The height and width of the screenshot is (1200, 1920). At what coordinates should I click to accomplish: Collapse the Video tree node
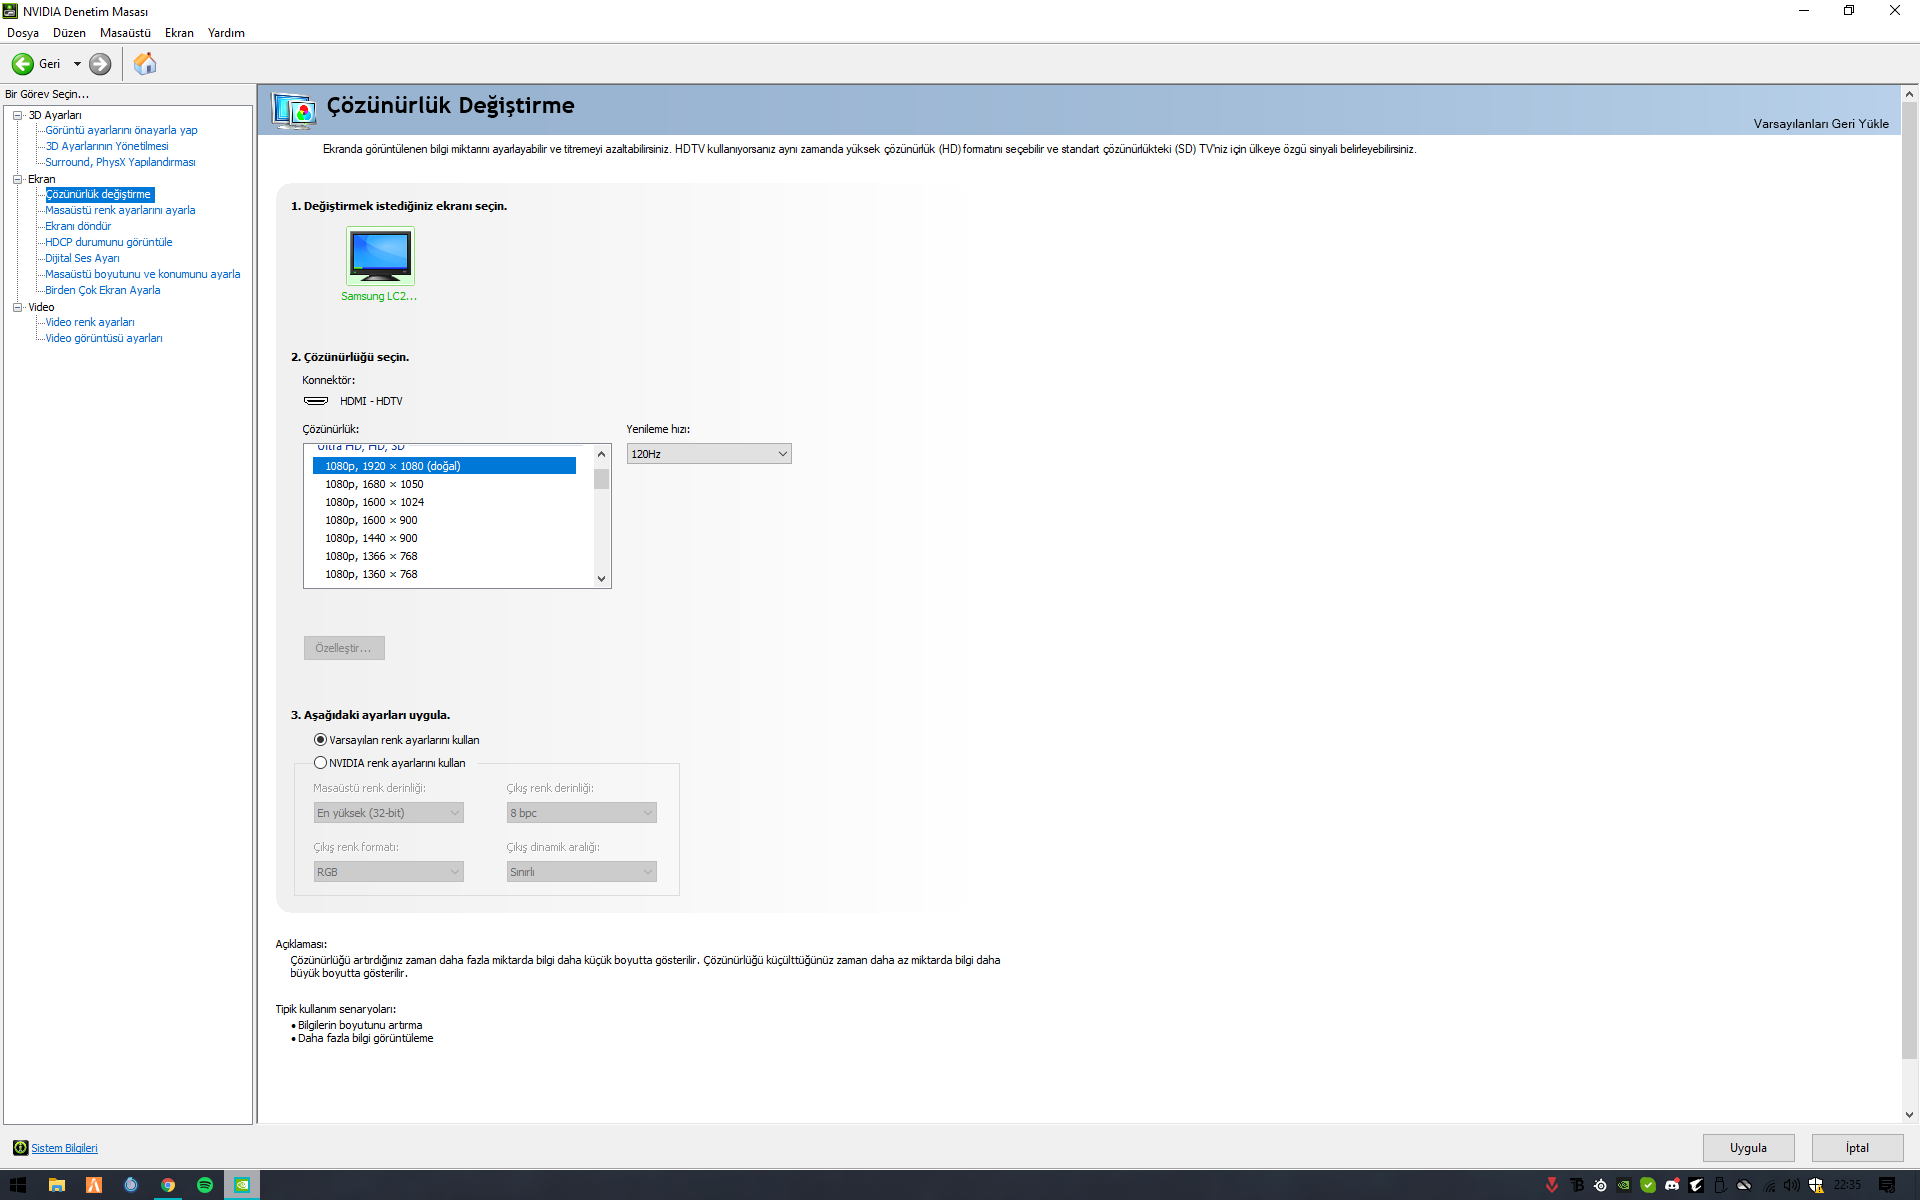click(18, 307)
